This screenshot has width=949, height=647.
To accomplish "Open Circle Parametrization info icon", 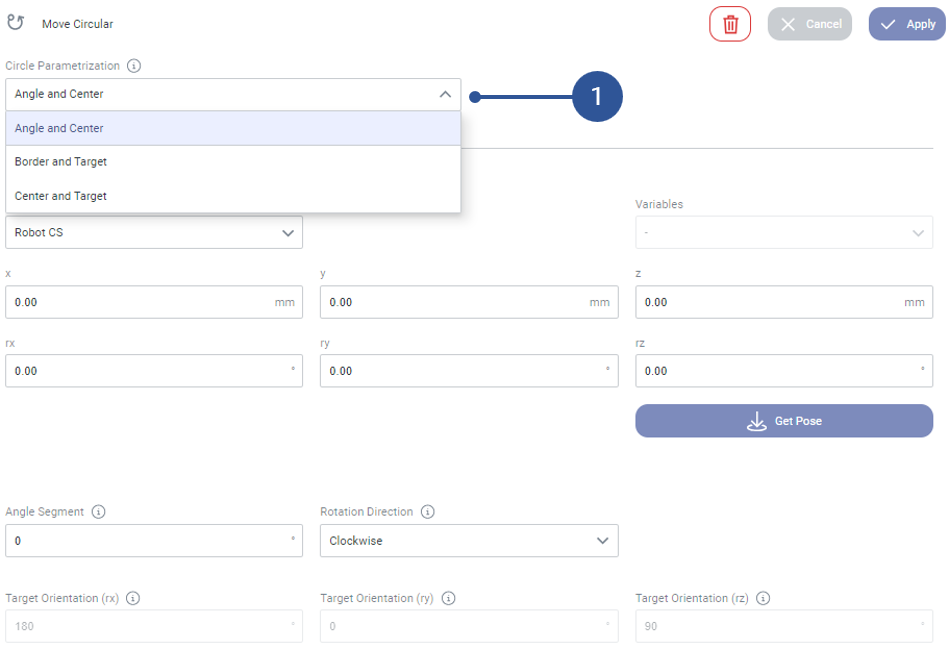I will pyautogui.click(x=134, y=65).
